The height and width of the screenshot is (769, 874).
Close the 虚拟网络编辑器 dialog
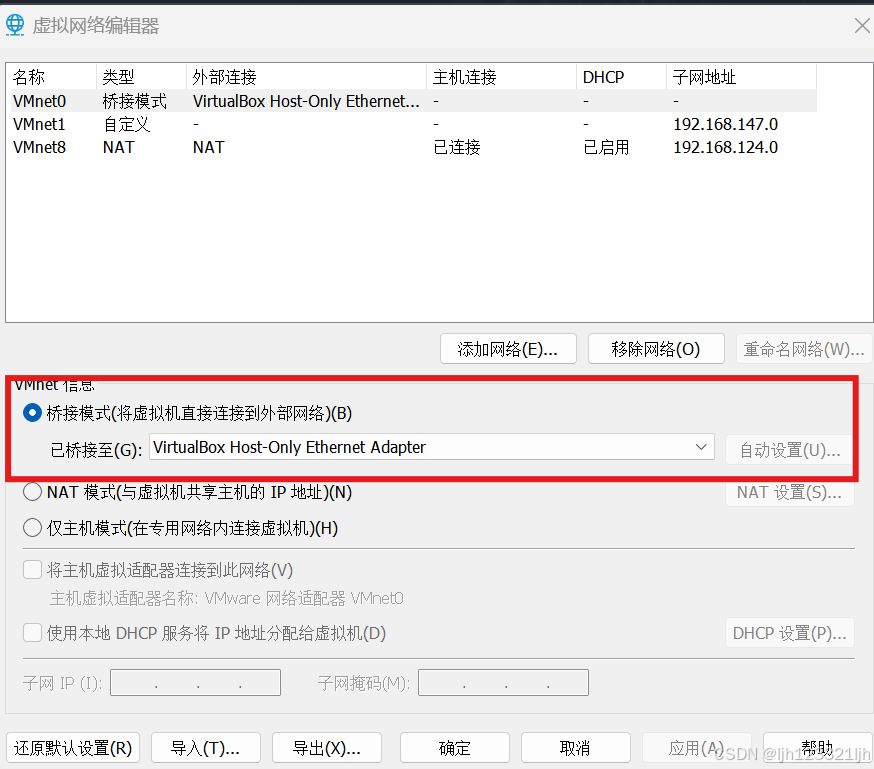[x=862, y=26]
